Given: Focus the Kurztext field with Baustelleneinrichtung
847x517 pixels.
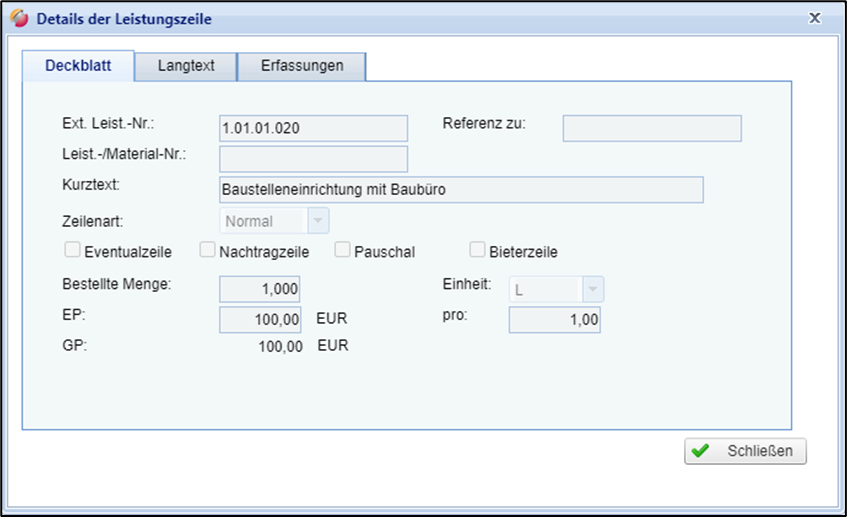Looking at the screenshot, I should tap(460, 190).
